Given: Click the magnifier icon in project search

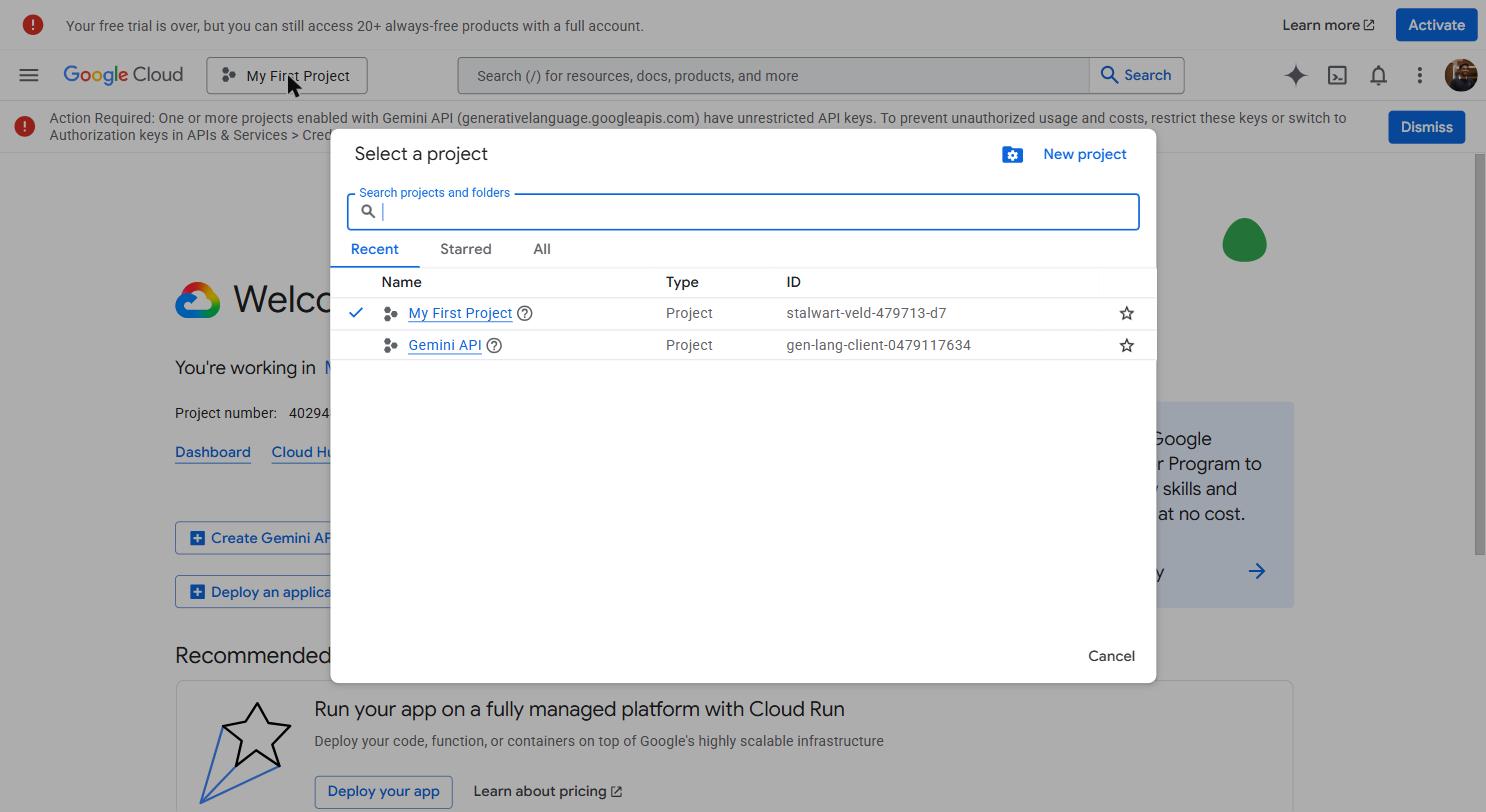Looking at the screenshot, I should pyautogui.click(x=368, y=211).
